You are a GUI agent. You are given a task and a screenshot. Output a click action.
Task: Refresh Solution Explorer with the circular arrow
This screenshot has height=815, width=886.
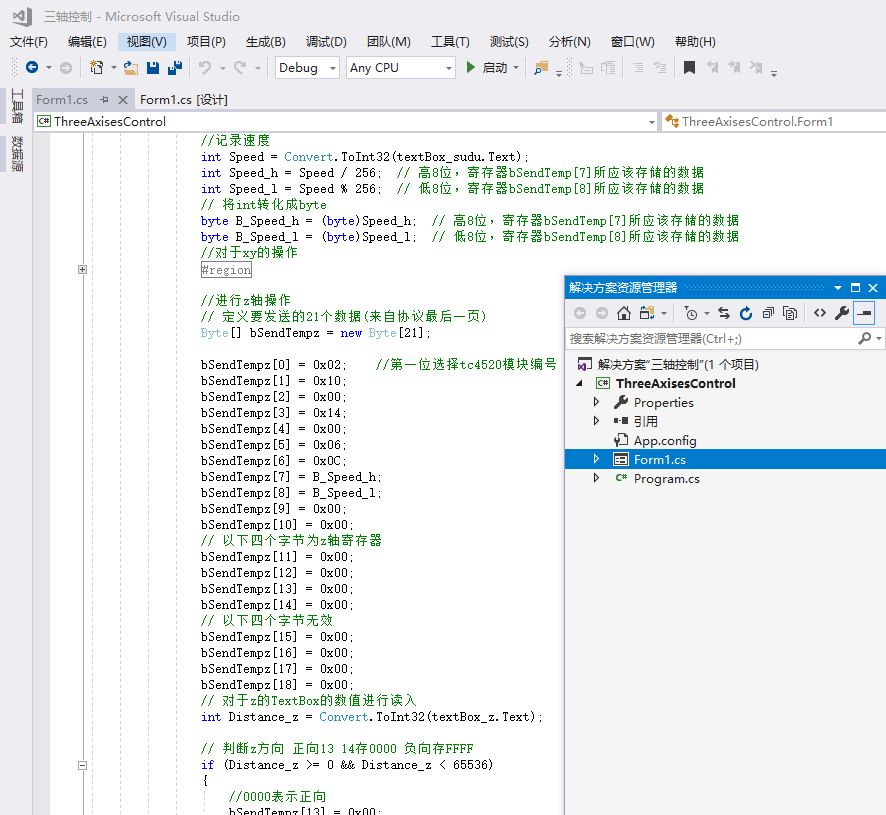coord(746,313)
